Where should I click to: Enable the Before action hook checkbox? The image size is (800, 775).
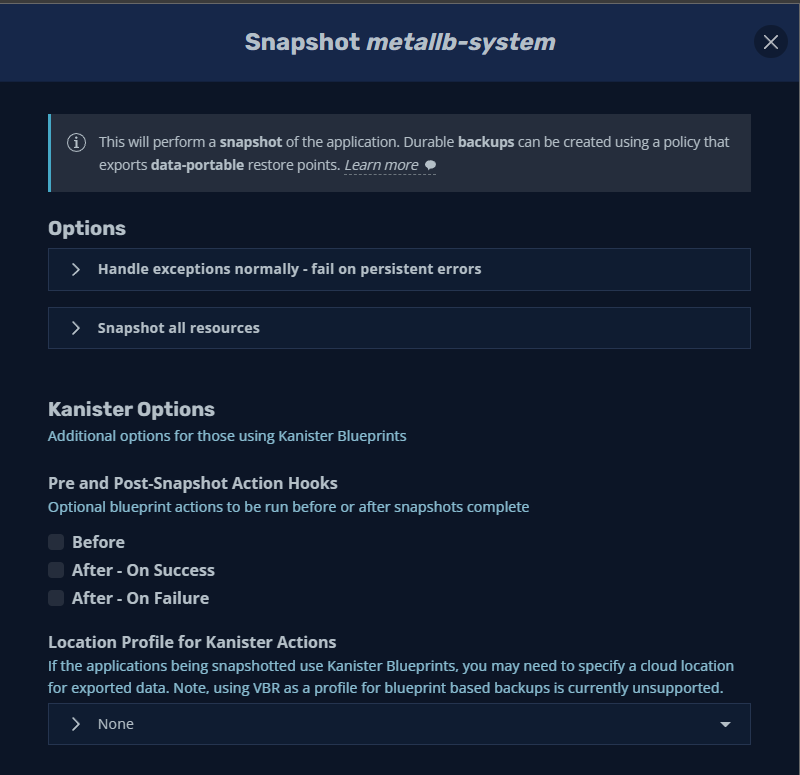[x=56, y=542]
